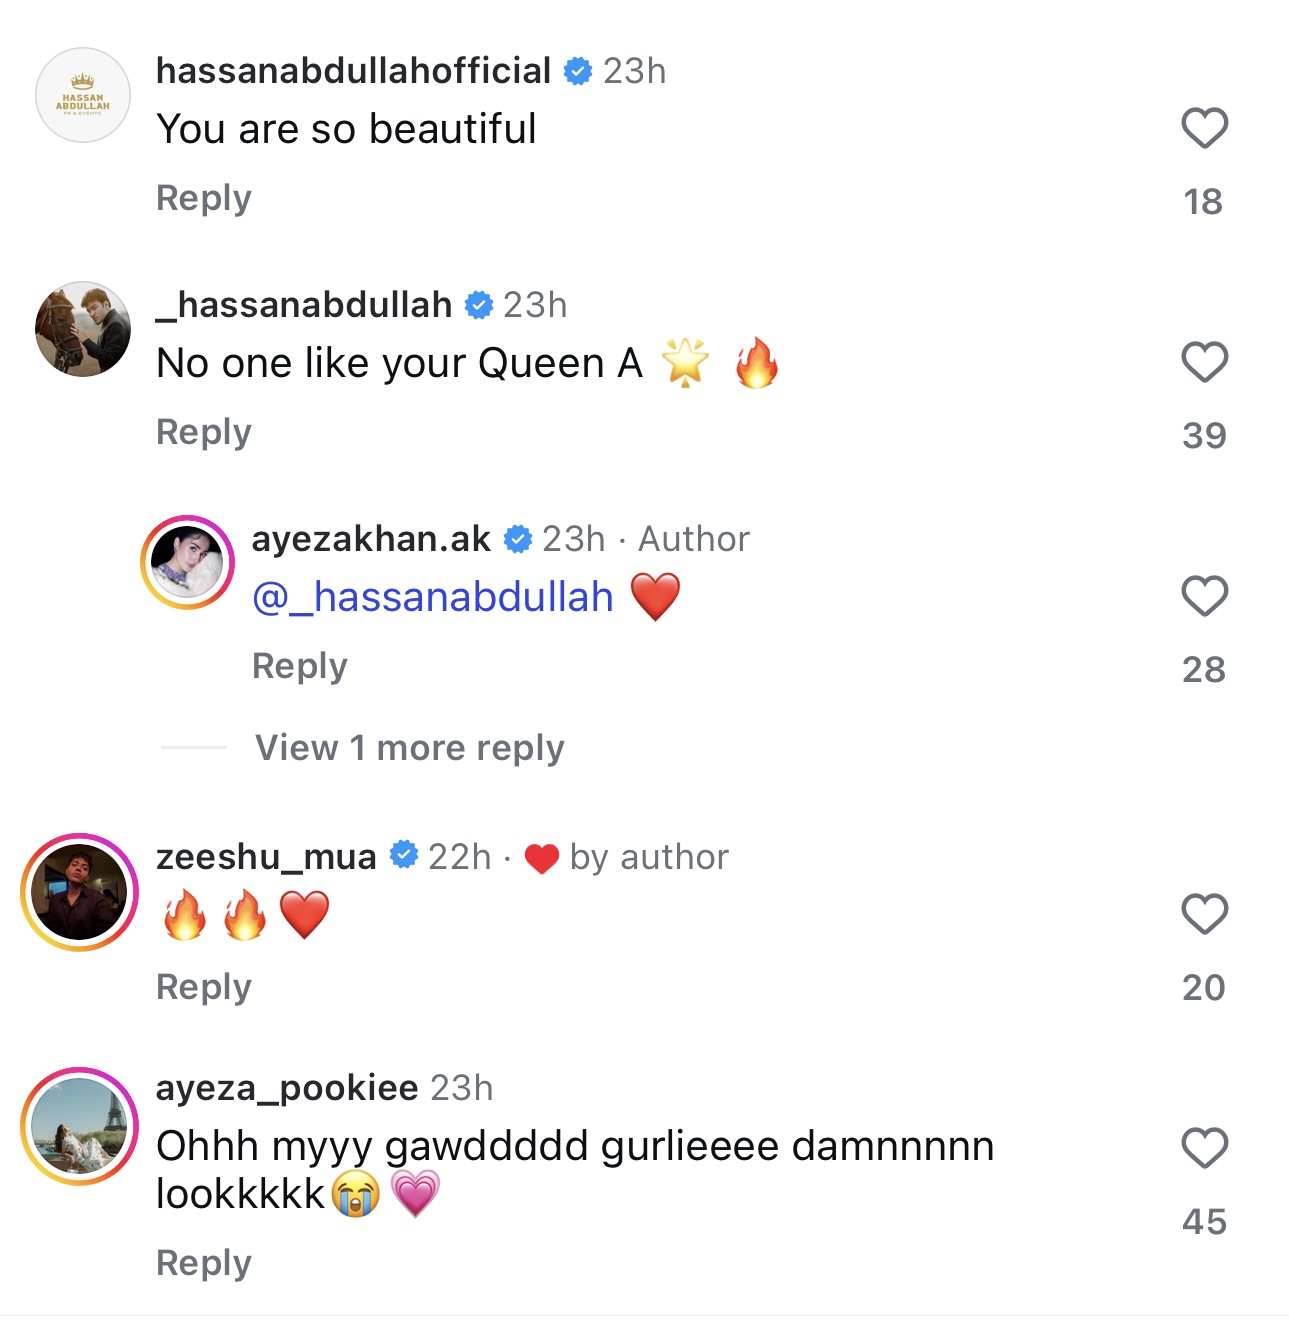This screenshot has height=1321, width=1289.
Task: Open the ayezakhan.ak username link
Action: point(371,539)
